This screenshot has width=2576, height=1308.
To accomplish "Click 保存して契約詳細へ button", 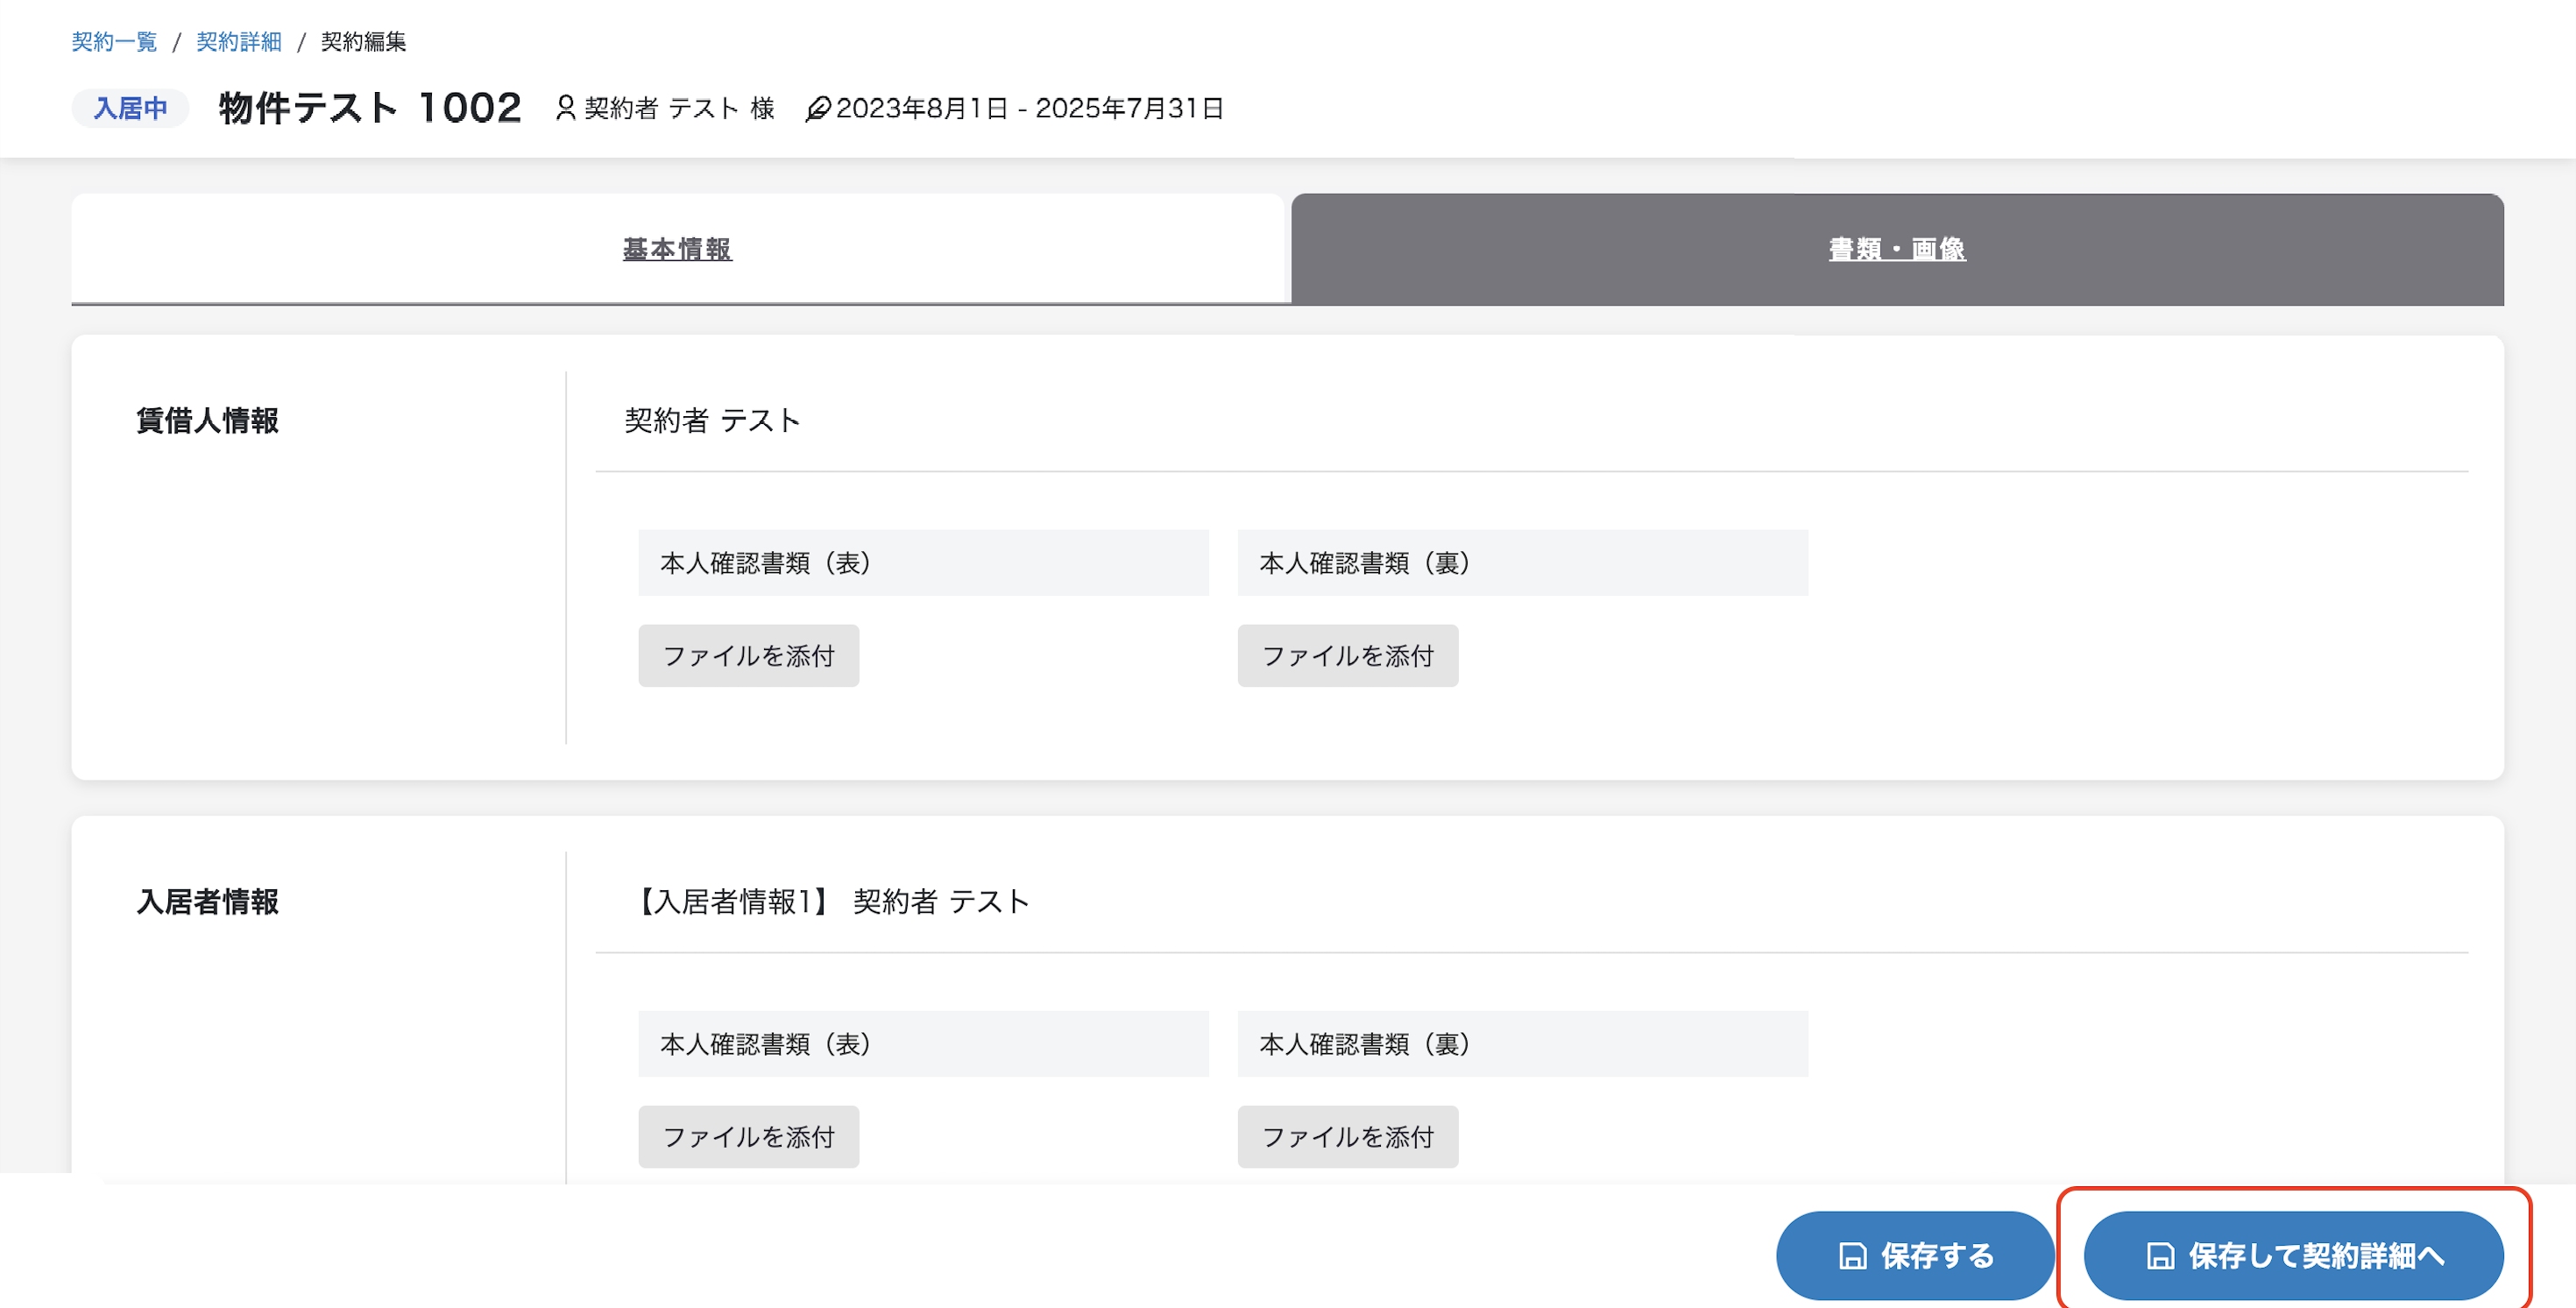I will [2293, 1255].
